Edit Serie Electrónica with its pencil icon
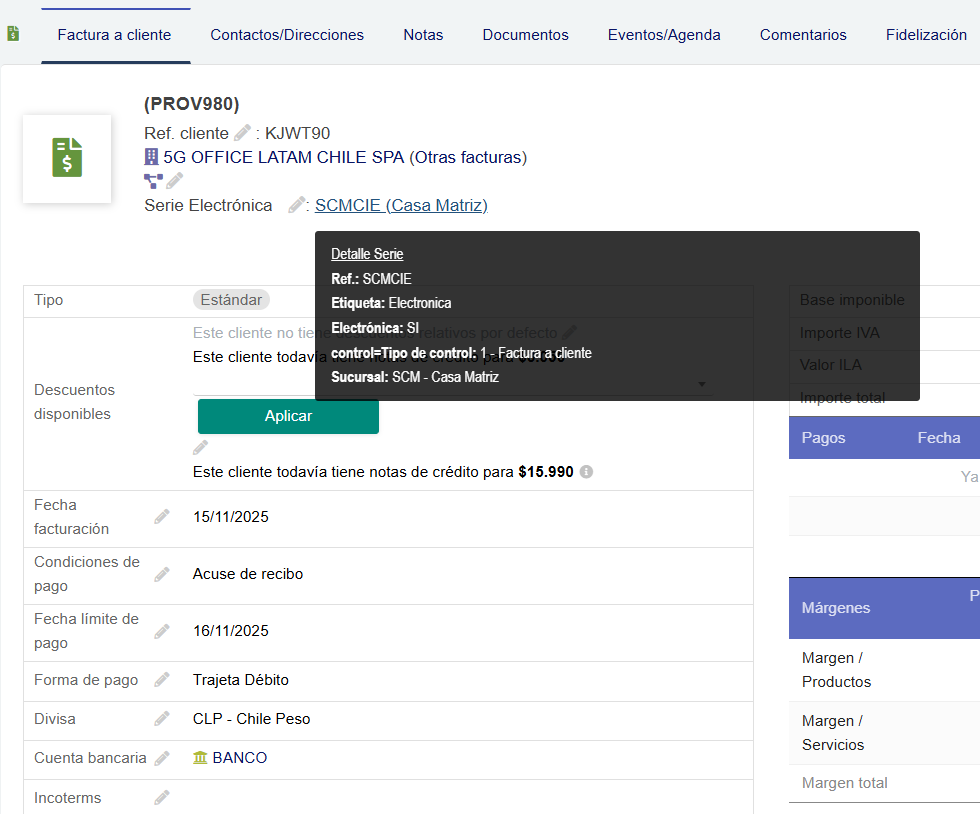Image resolution: width=980 pixels, height=814 pixels. coord(296,205)
